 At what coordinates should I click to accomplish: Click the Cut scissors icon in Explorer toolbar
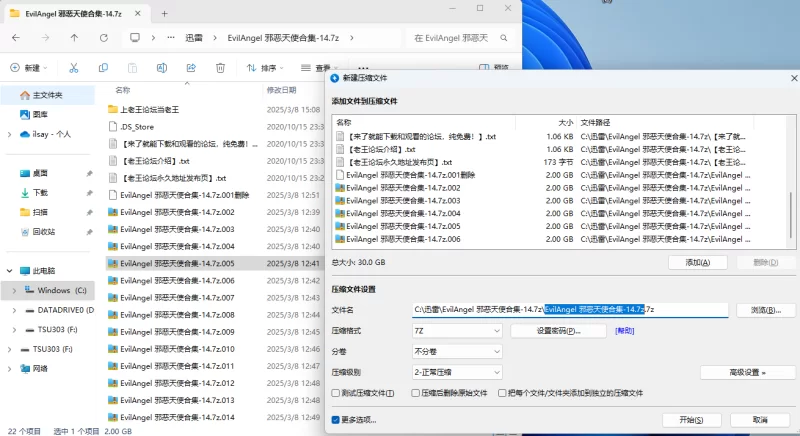[73, 68]
